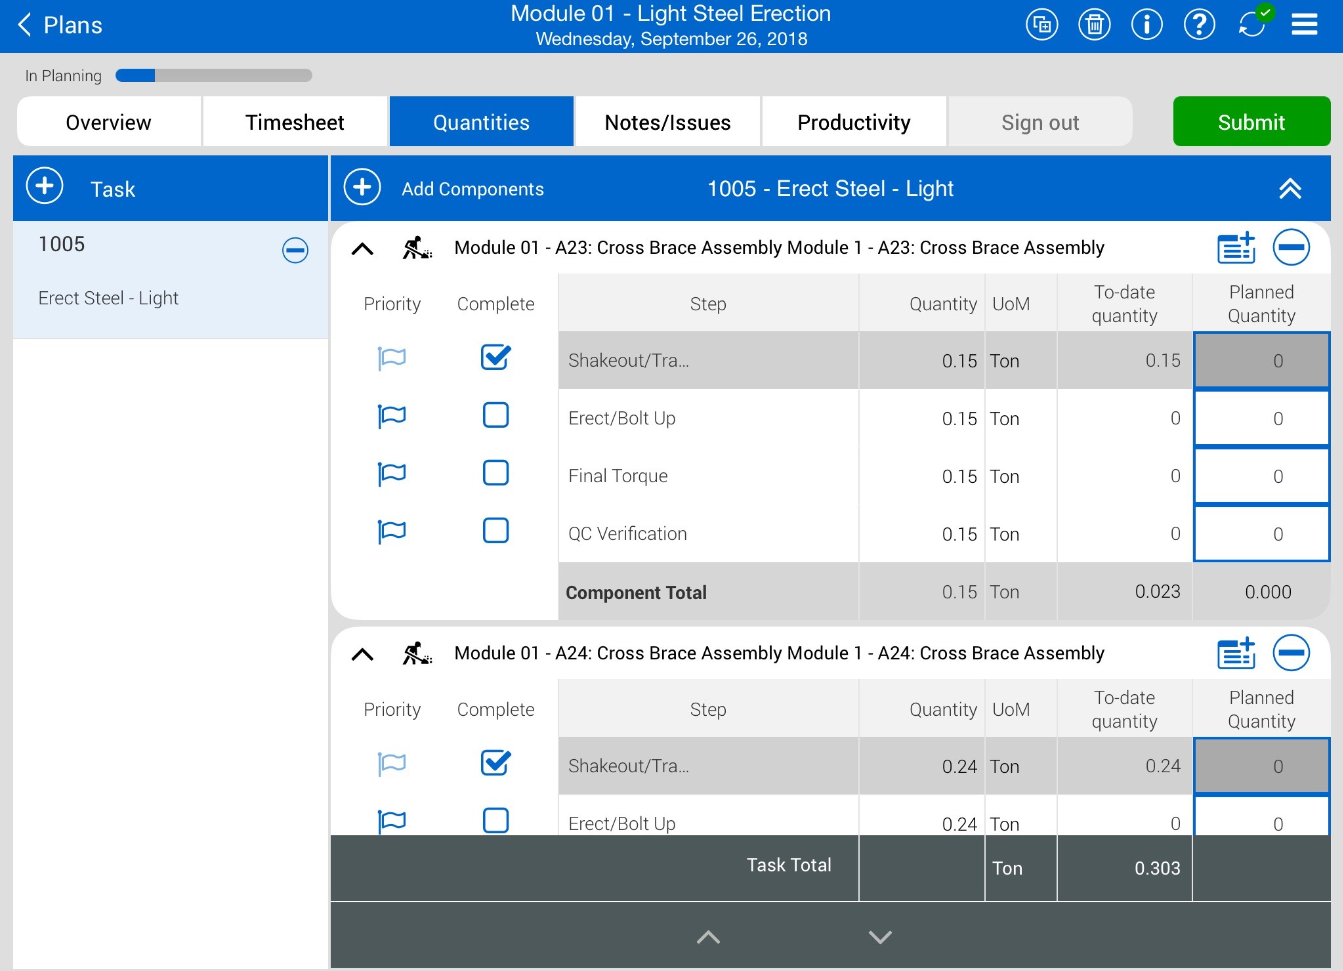The width and height of the screenshot is (1343, 971).
Task: Click the plus icon next to Task
Action: [x=45, y=187]
